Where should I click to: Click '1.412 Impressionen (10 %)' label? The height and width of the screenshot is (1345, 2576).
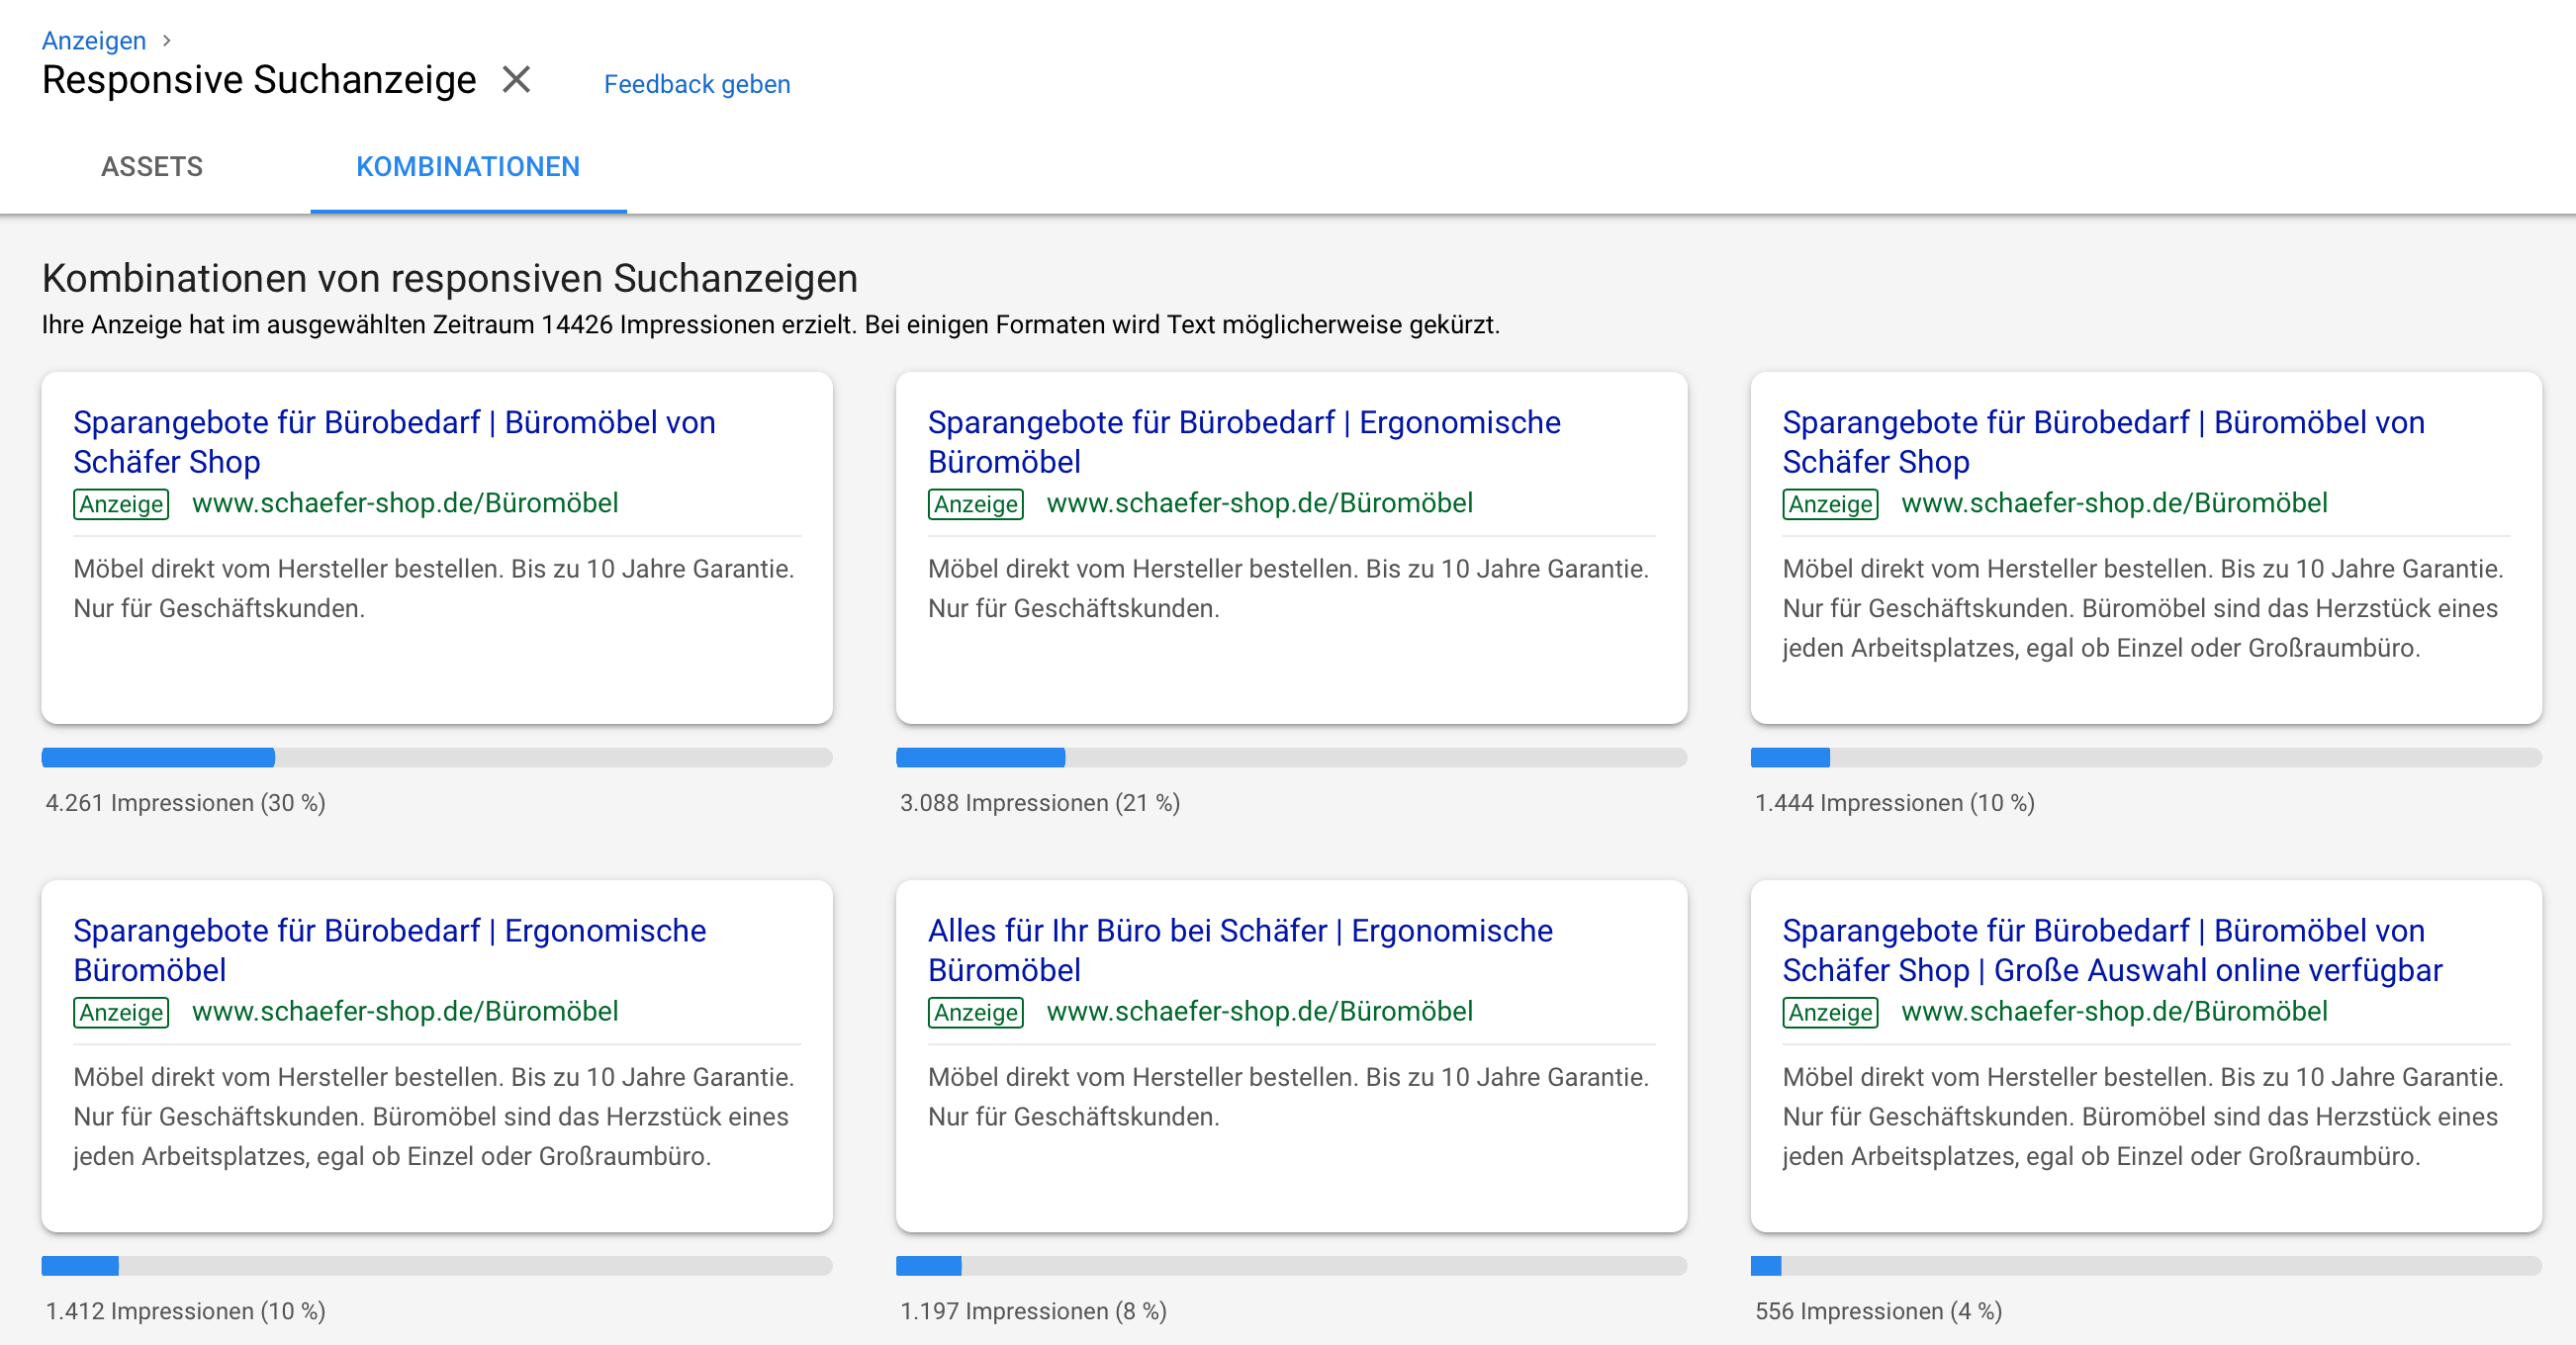186,1310
